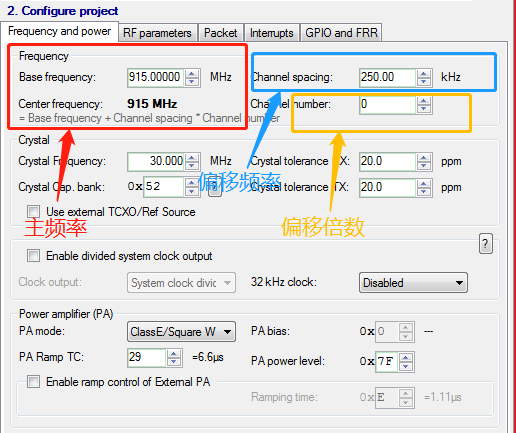Open the Packet tab
The image size is (516, 433).
221,33
